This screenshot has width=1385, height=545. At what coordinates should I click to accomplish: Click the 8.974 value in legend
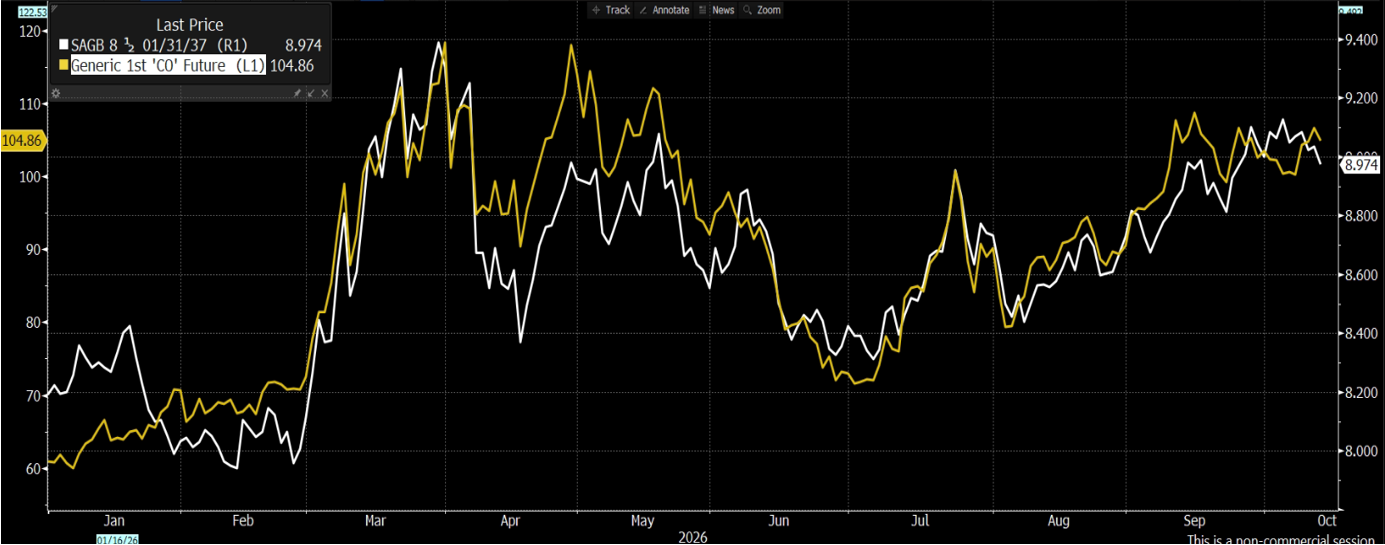[301, 45]
